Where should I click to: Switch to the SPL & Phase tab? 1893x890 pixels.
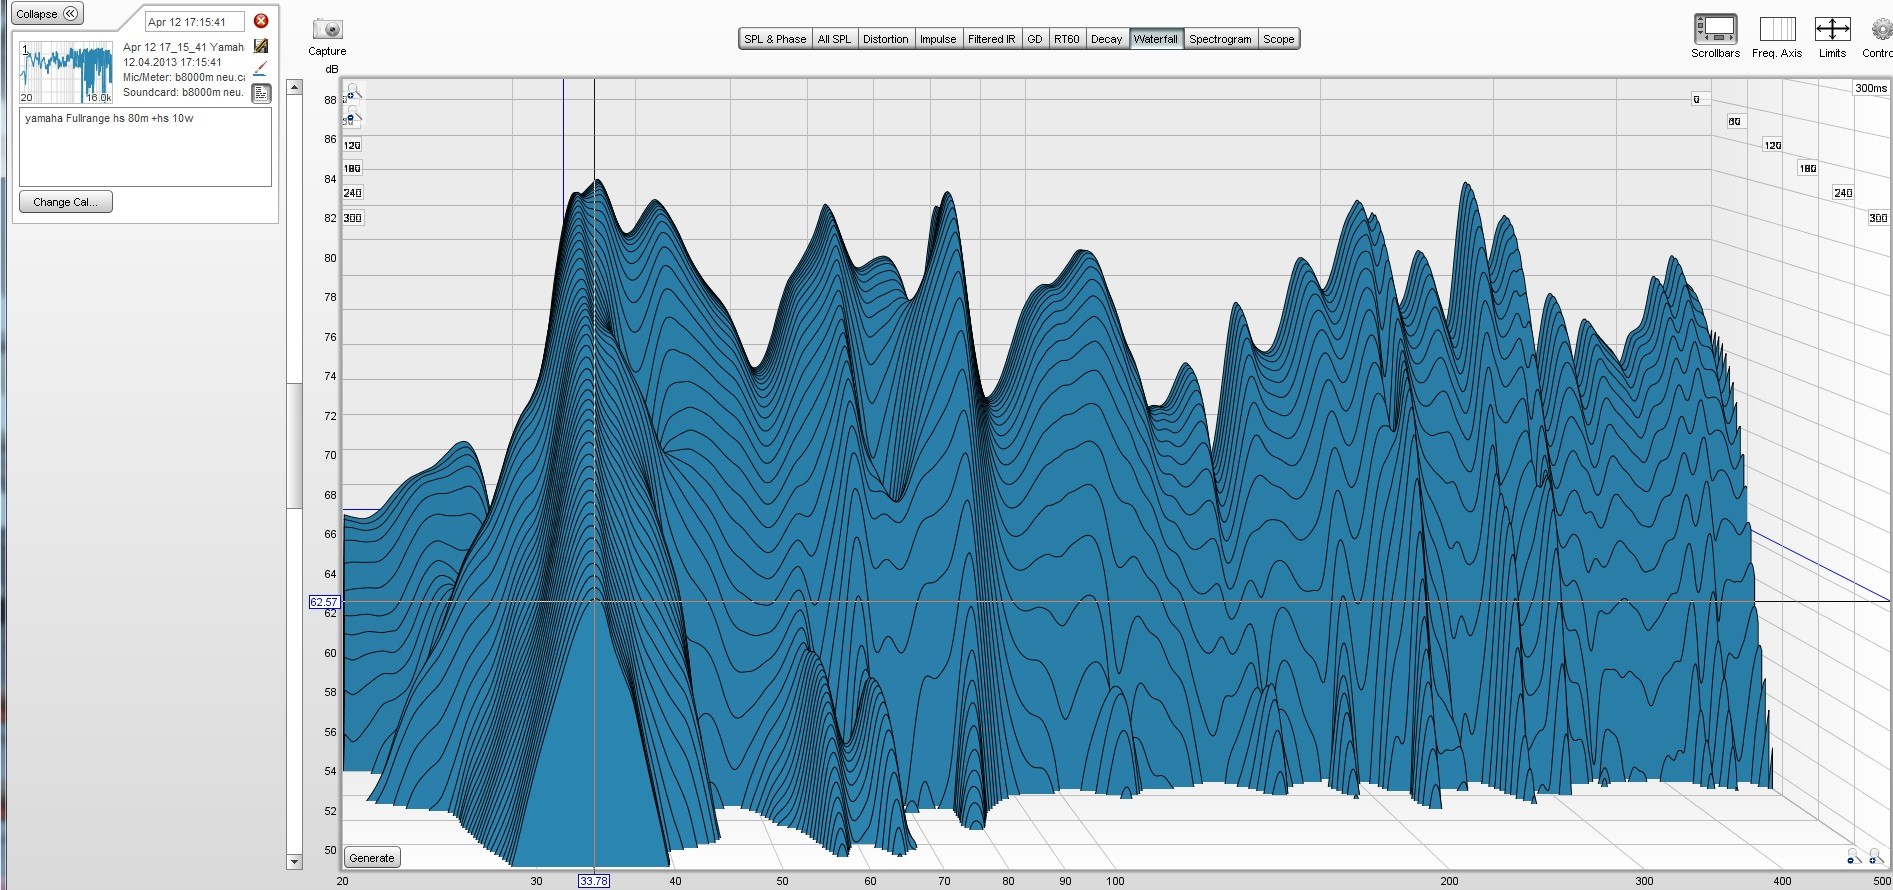coord(775,39)
